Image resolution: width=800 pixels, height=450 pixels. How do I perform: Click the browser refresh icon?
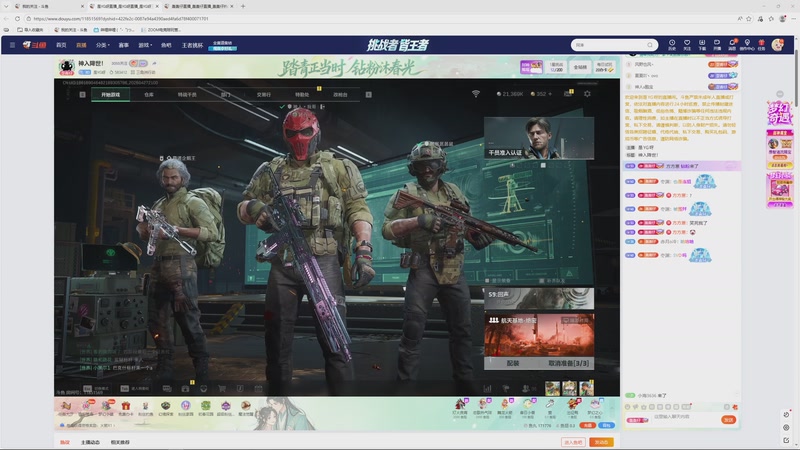(x=17, y=18)
